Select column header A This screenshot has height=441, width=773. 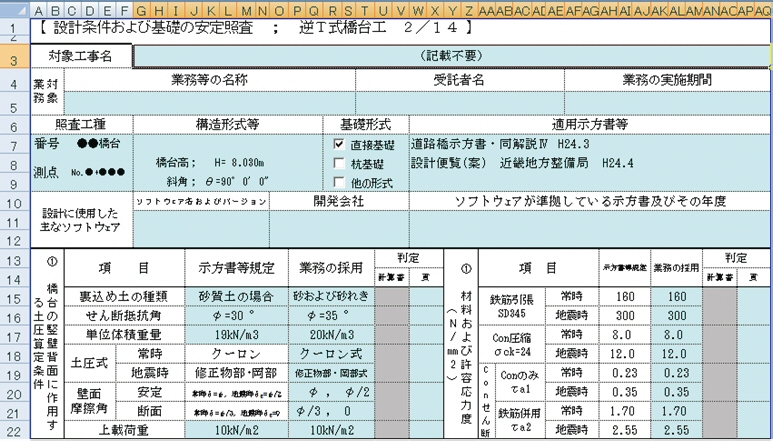click(x=38, y=11)
